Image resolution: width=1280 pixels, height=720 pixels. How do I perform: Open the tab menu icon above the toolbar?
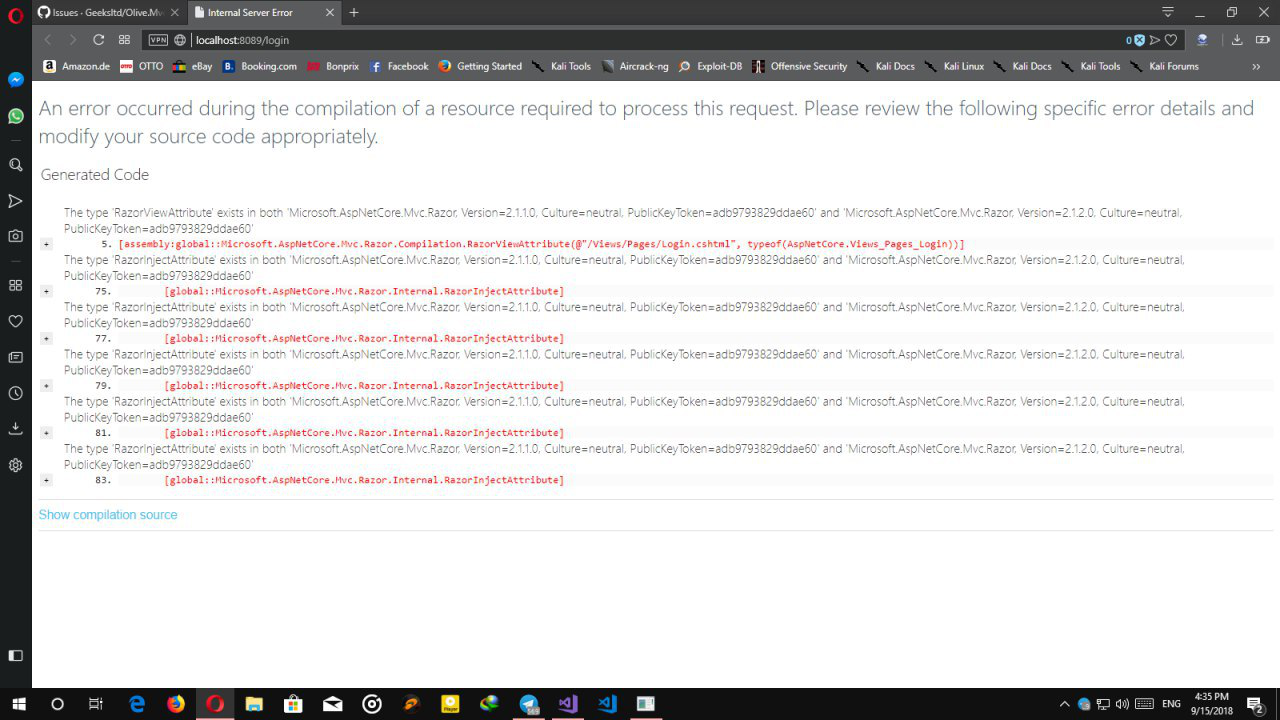tap(1168, 12)
